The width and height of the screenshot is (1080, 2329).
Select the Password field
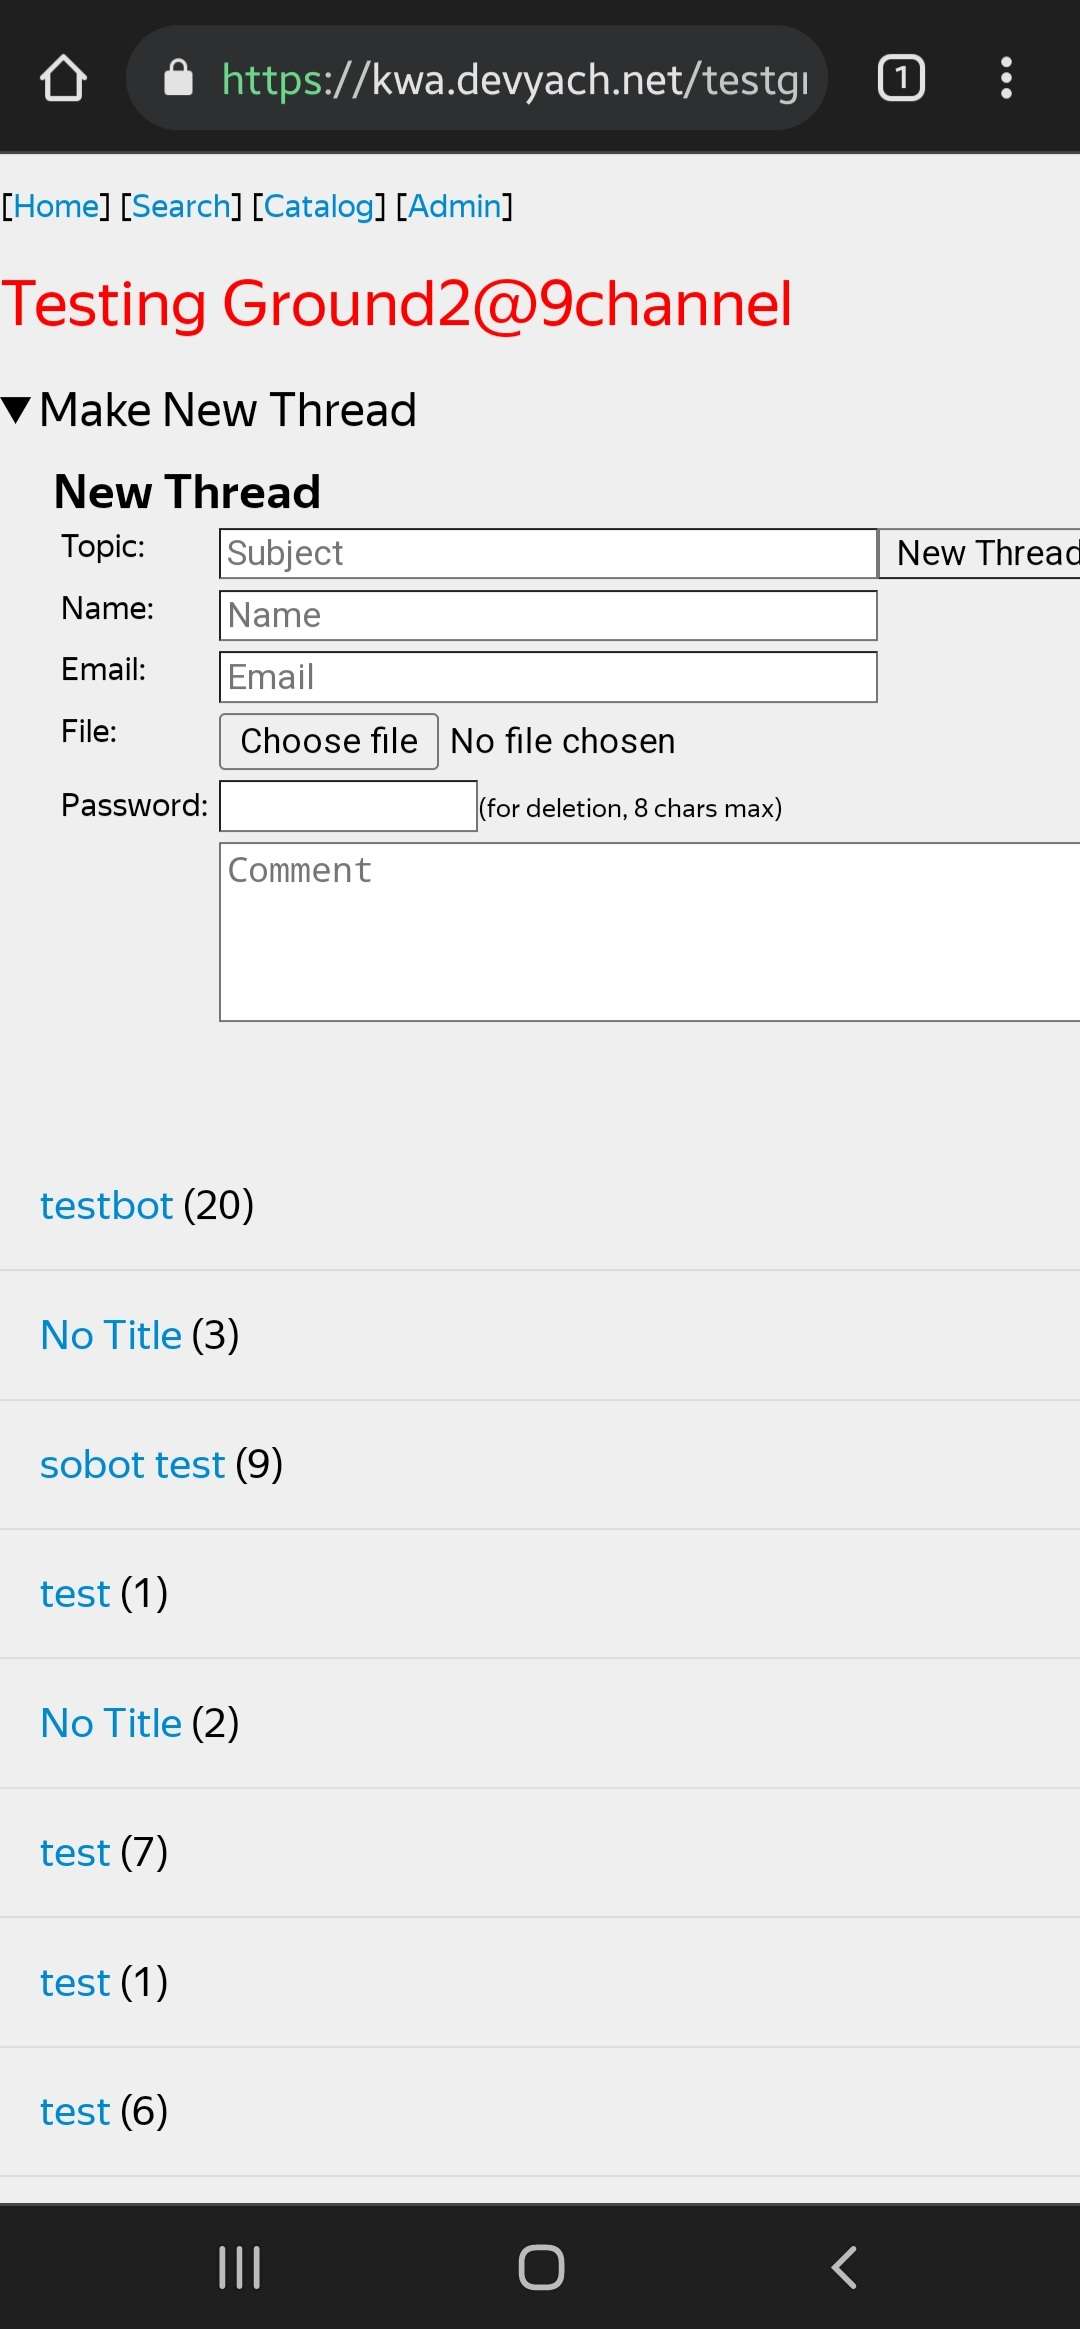click(348, 806)
